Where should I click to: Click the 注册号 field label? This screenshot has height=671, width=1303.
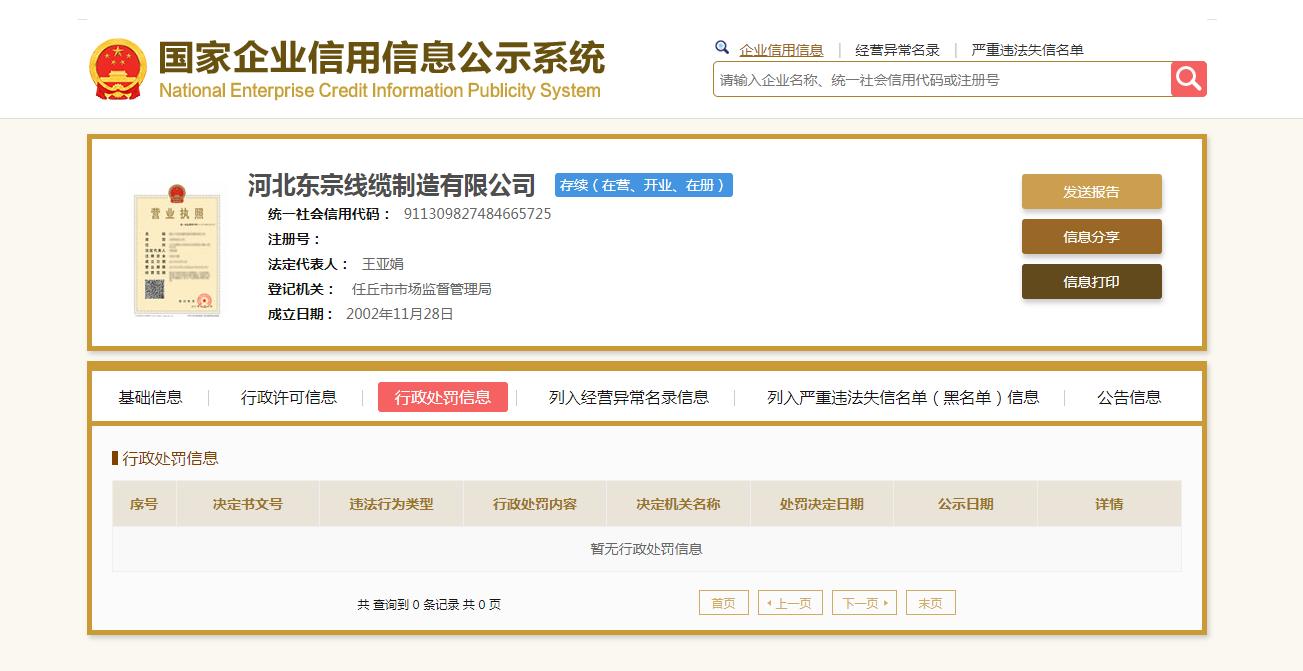(294, 239)
